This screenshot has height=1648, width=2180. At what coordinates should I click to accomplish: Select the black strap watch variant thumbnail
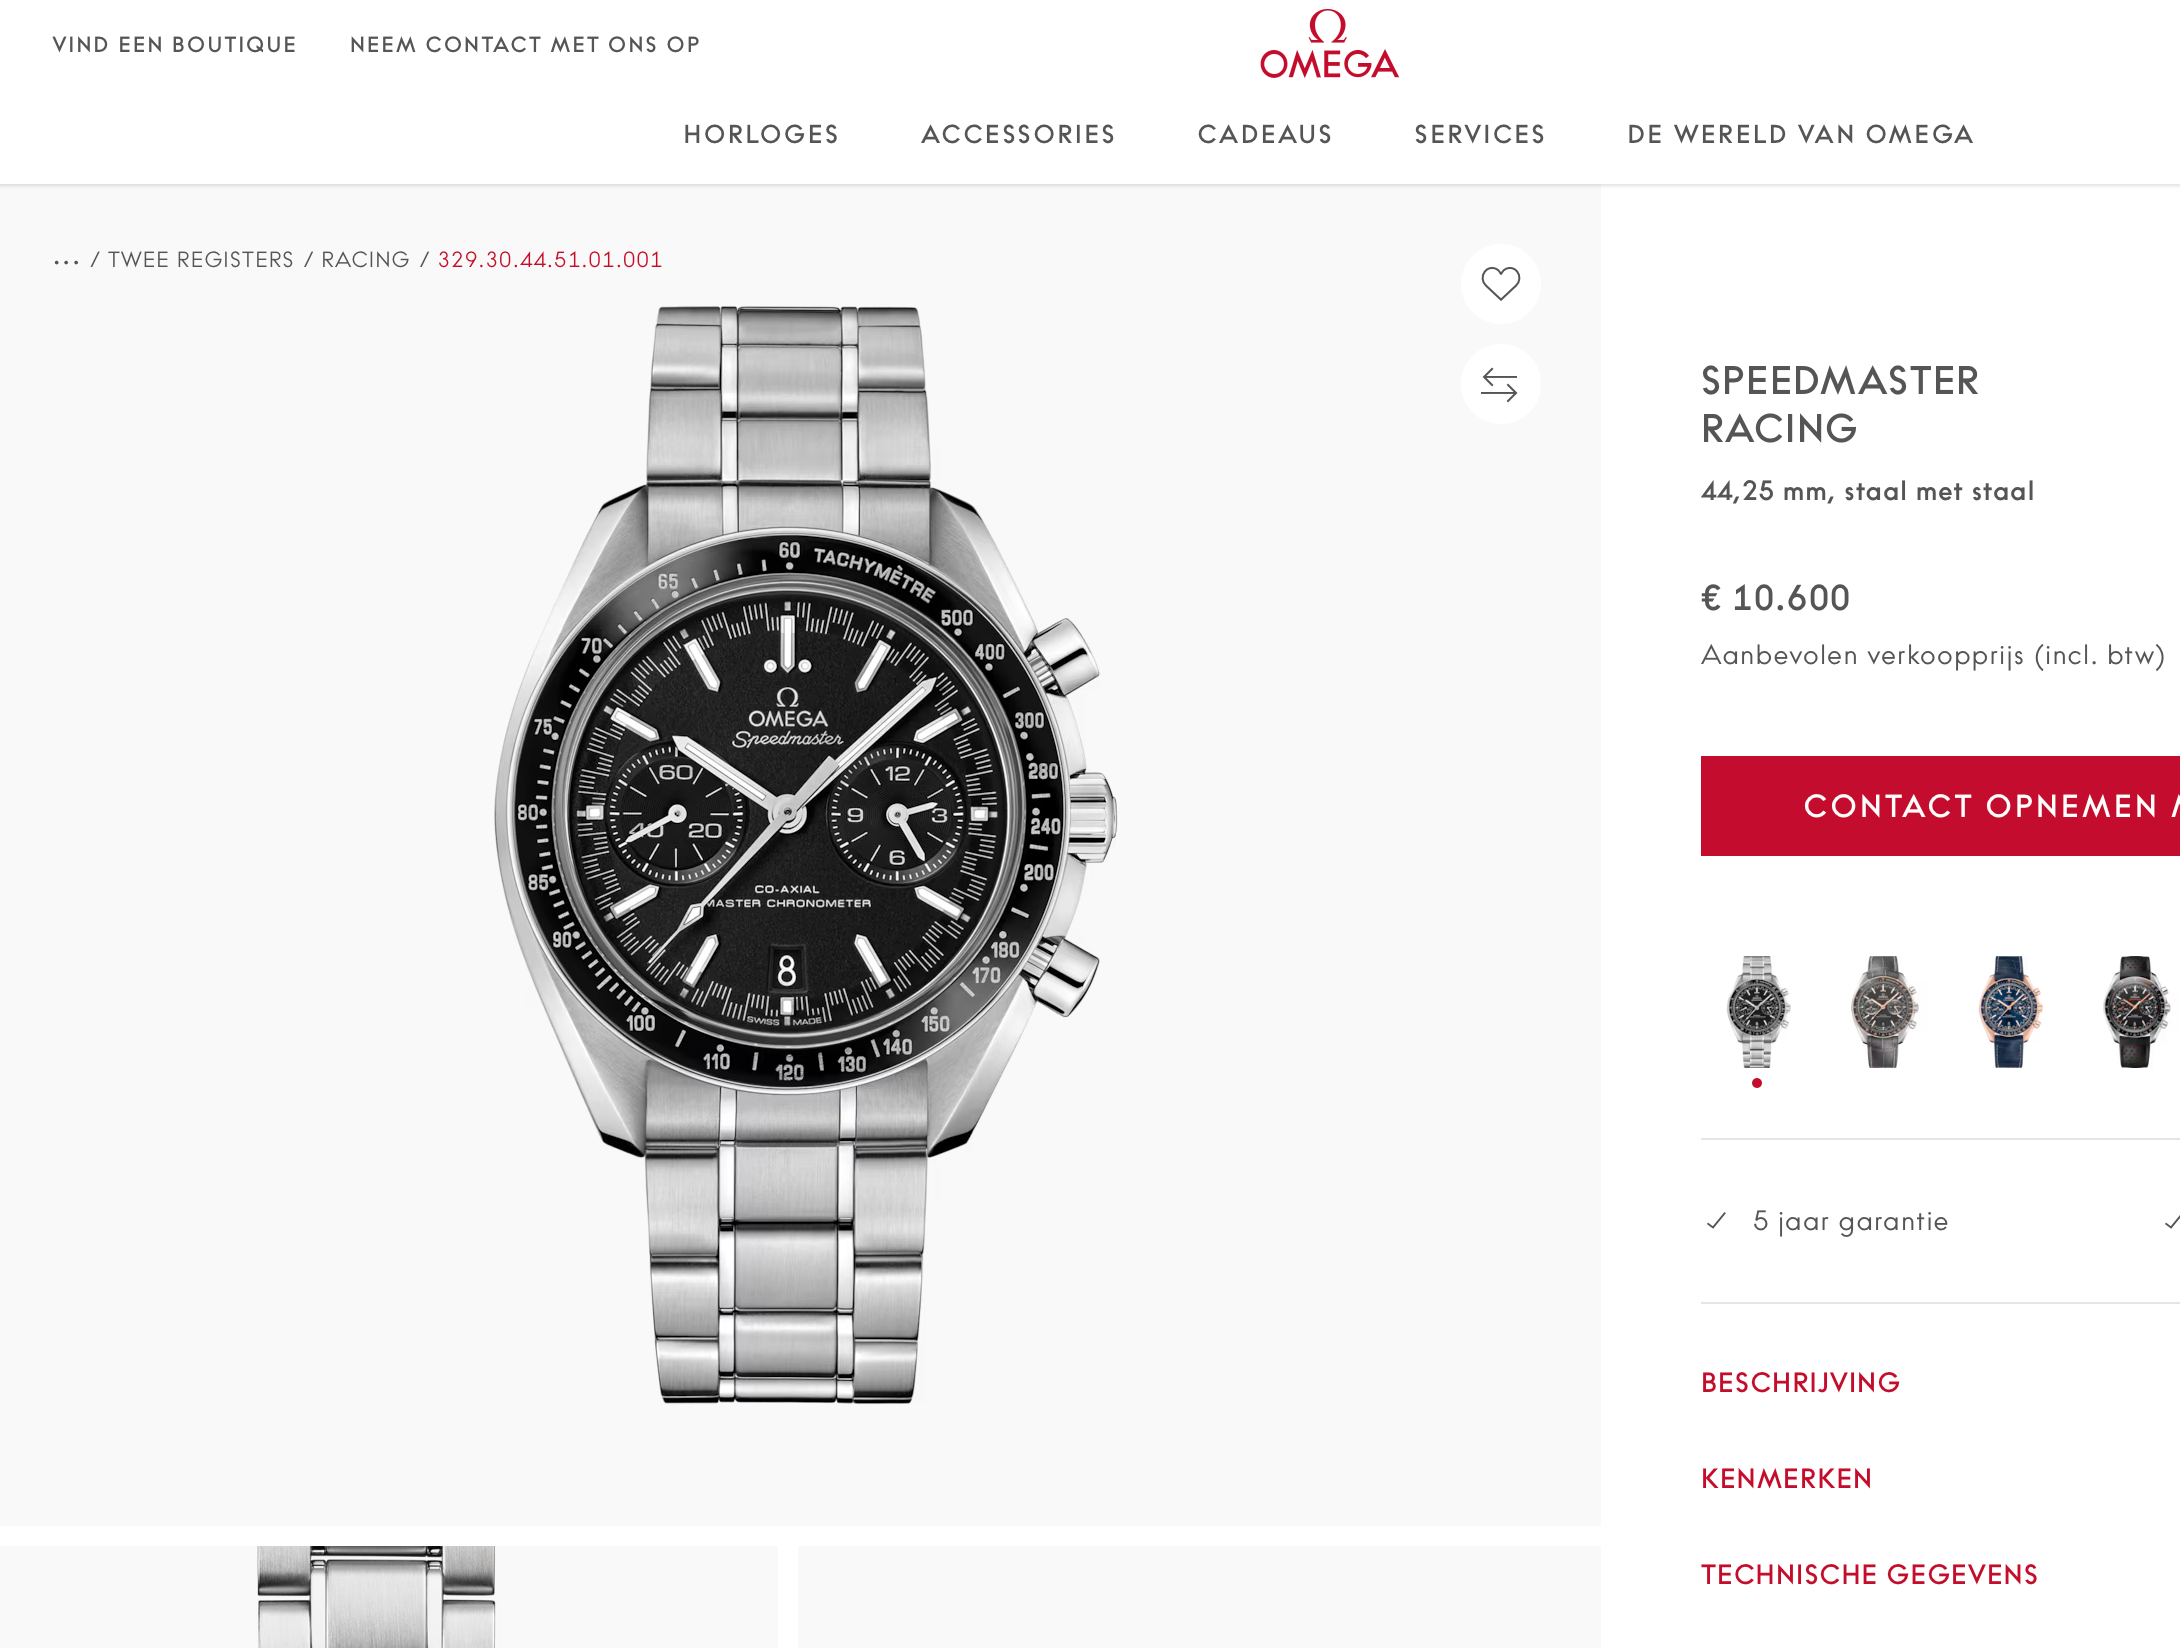2136,1012
